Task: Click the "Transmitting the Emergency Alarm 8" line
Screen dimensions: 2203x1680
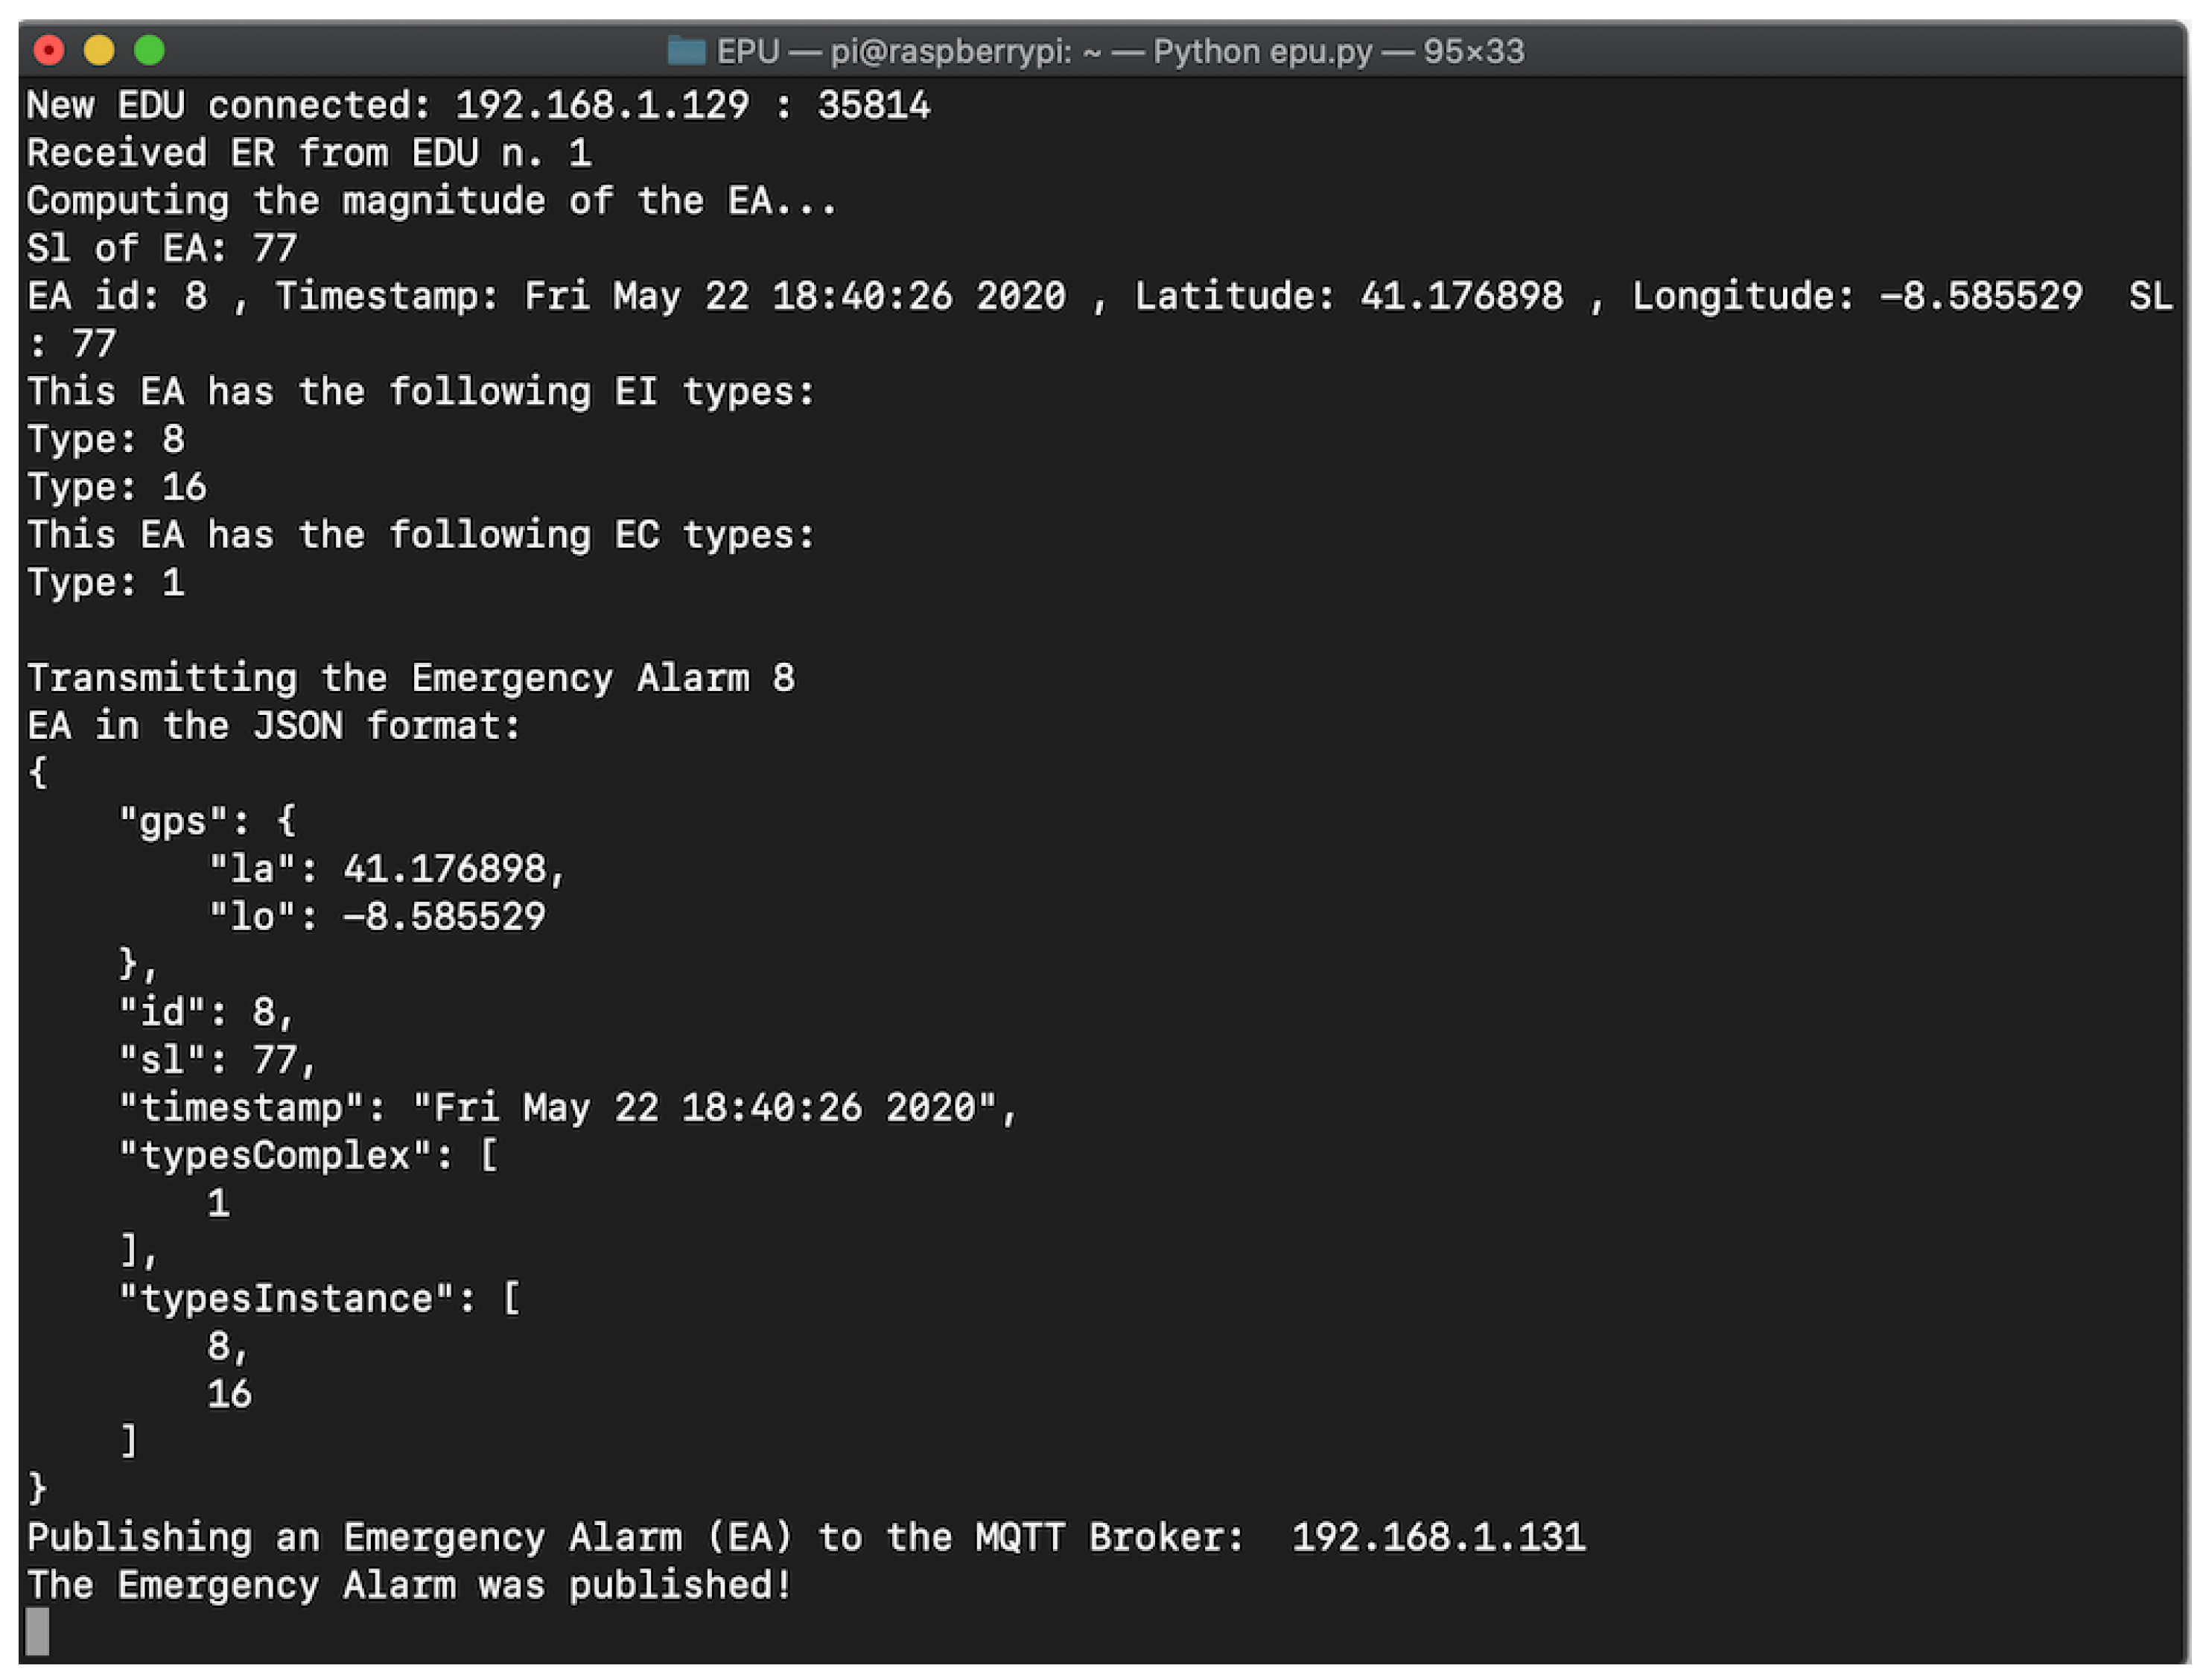Action: 410,678
